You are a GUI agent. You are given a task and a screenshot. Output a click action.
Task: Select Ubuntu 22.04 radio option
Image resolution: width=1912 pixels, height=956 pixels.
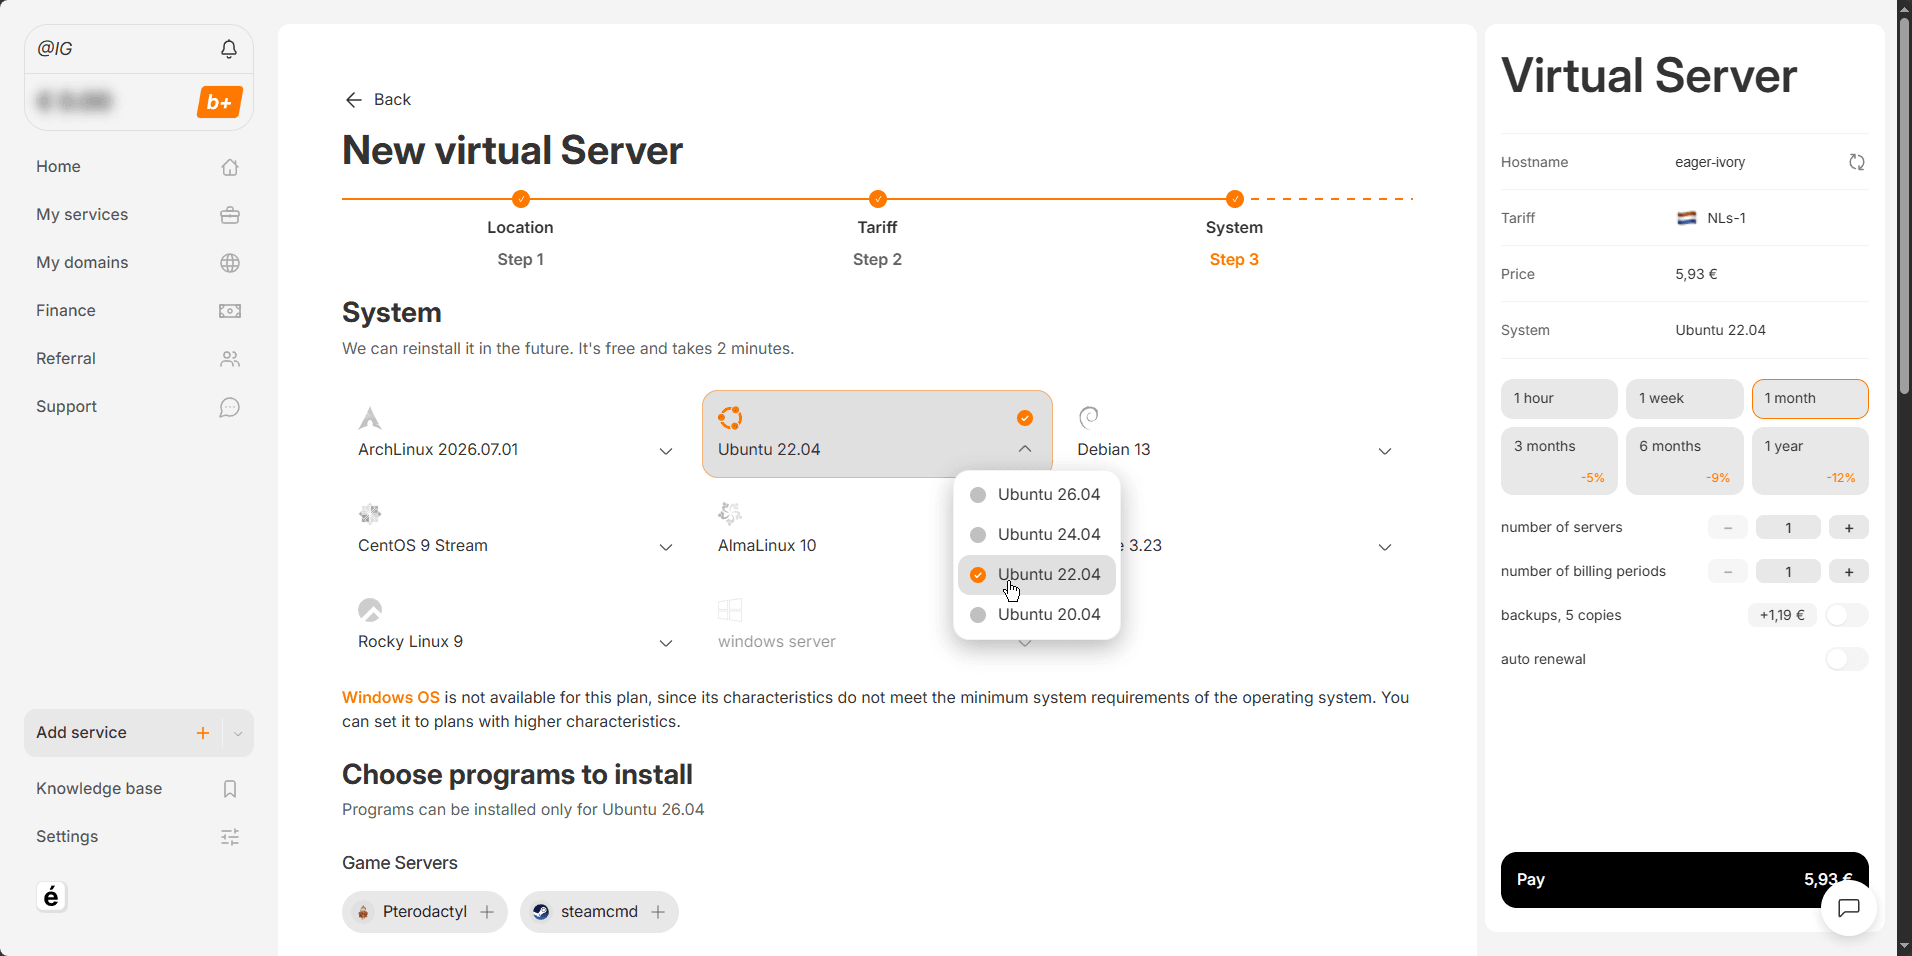pos(1037,575)
